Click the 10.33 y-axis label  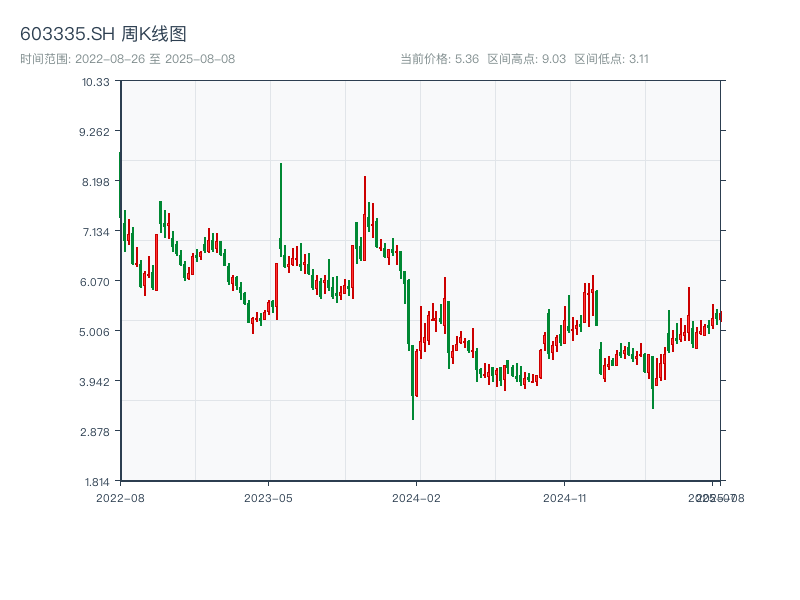pyautogui.click(x=96, y=81)
